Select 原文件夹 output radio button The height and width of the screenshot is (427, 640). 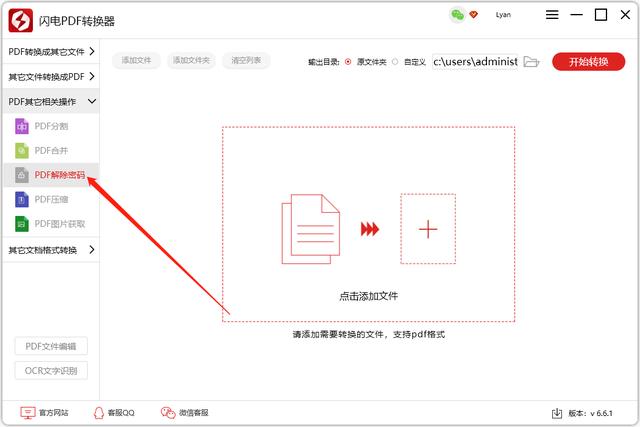click(348, 62)
